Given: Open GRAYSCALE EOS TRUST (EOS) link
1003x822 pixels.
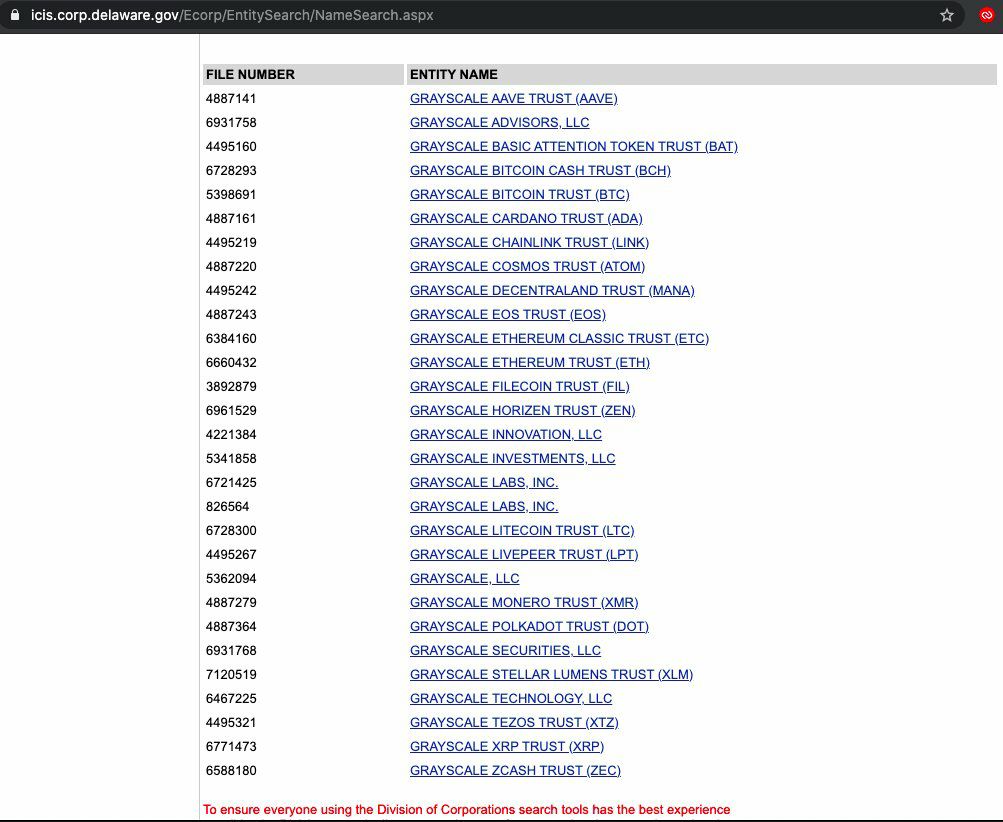Looking at the screenshot, I should (508, 314).
